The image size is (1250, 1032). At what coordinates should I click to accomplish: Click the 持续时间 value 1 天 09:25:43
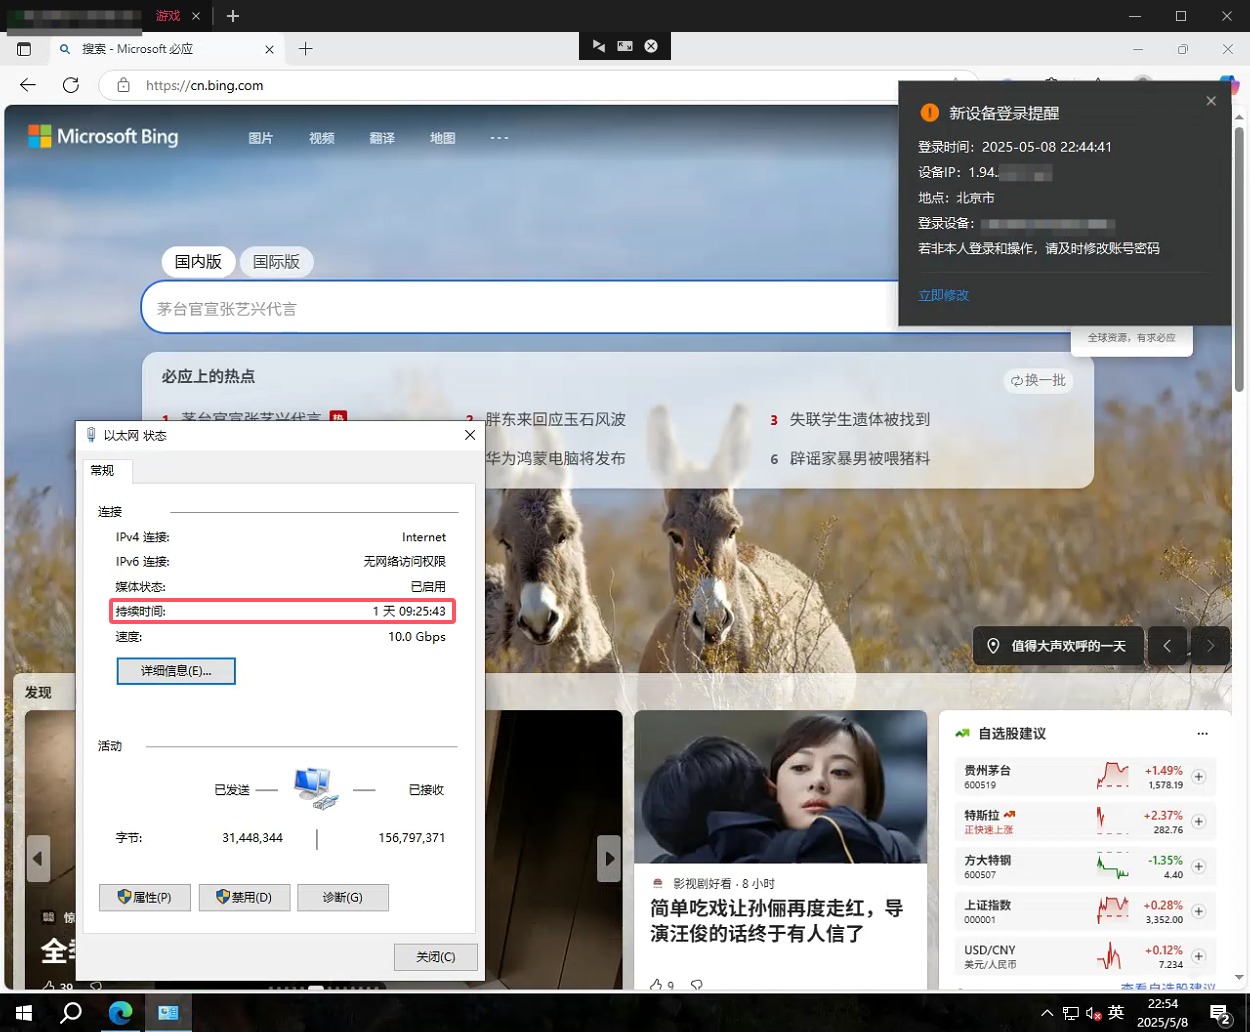point(409,611)
